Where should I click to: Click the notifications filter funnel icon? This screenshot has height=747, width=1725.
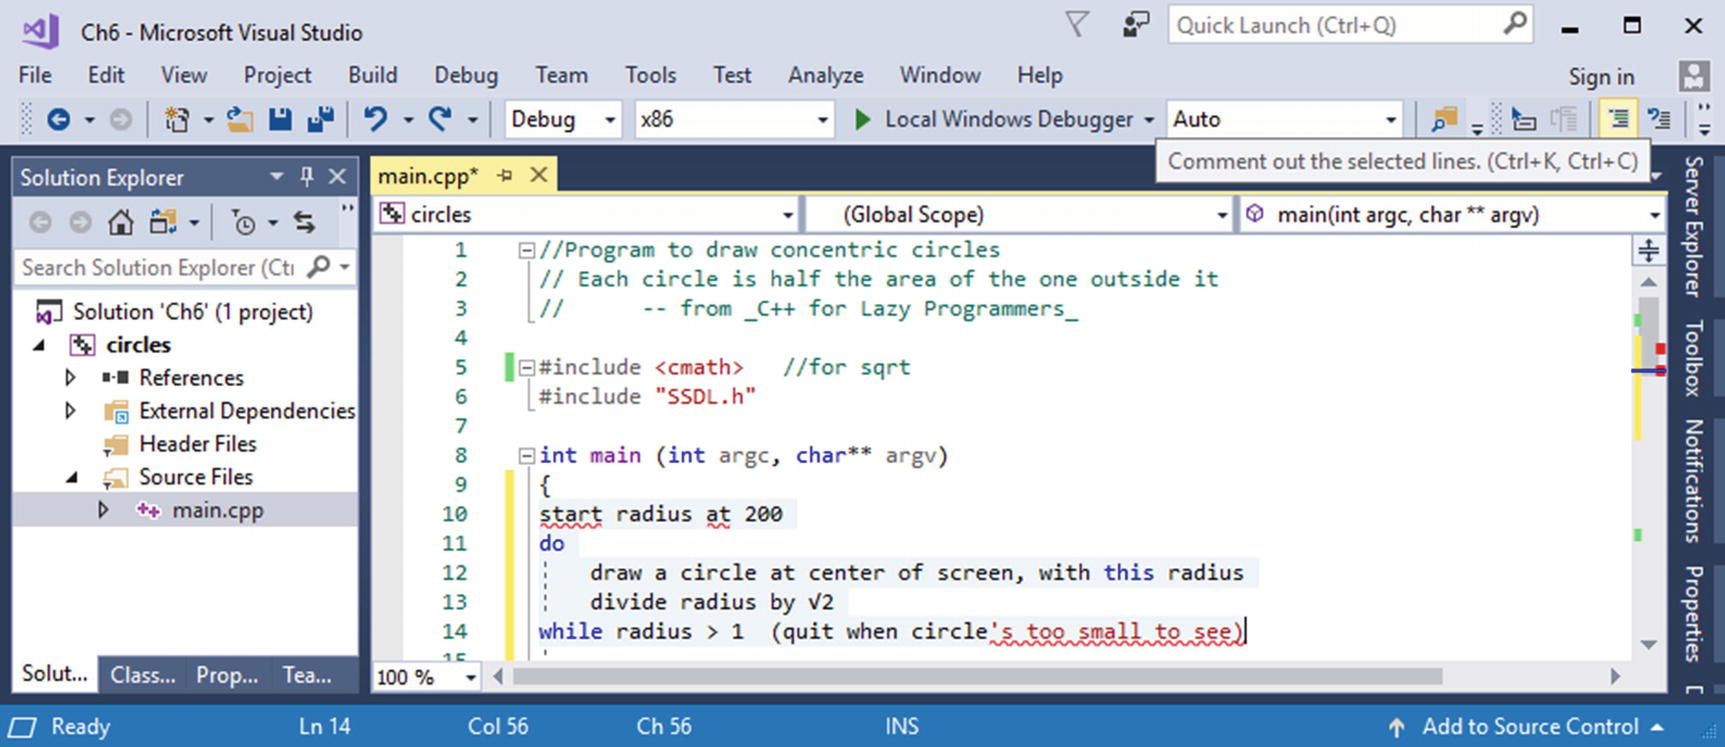tap(1077, 25)
